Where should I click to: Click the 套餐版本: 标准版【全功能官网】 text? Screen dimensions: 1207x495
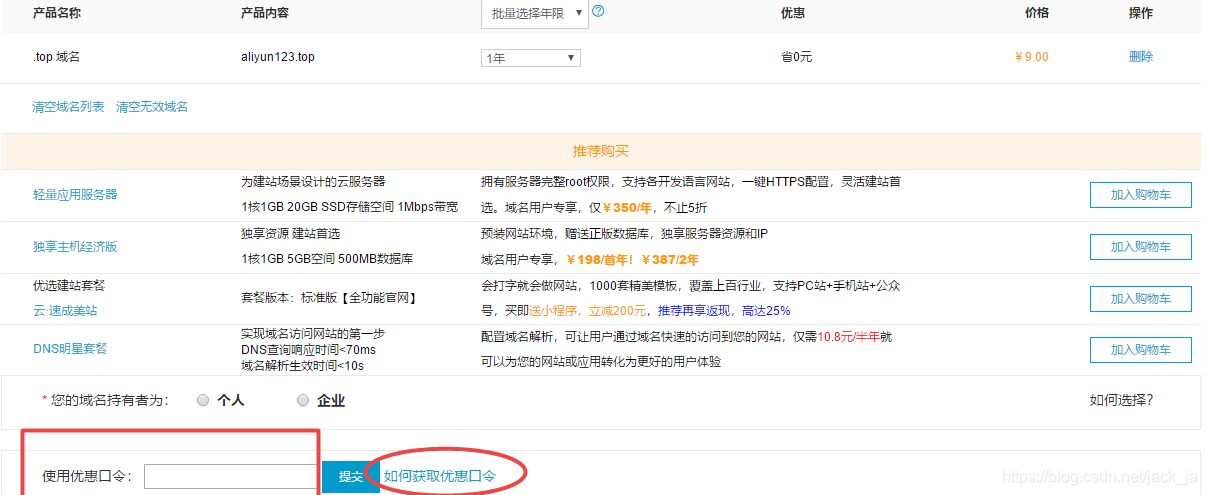pyautogui.click(x=328, y=298)
